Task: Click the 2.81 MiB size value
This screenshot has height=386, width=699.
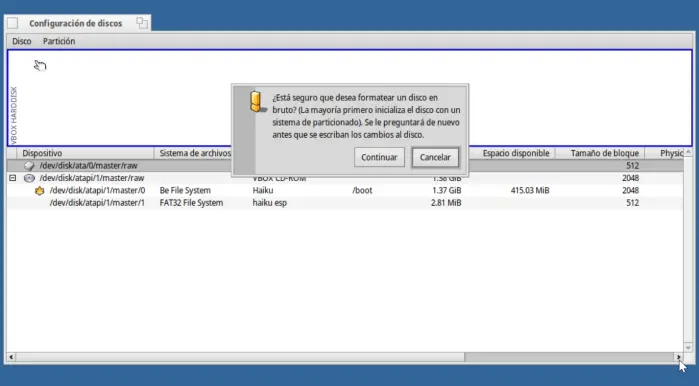Action: point(446,203)
